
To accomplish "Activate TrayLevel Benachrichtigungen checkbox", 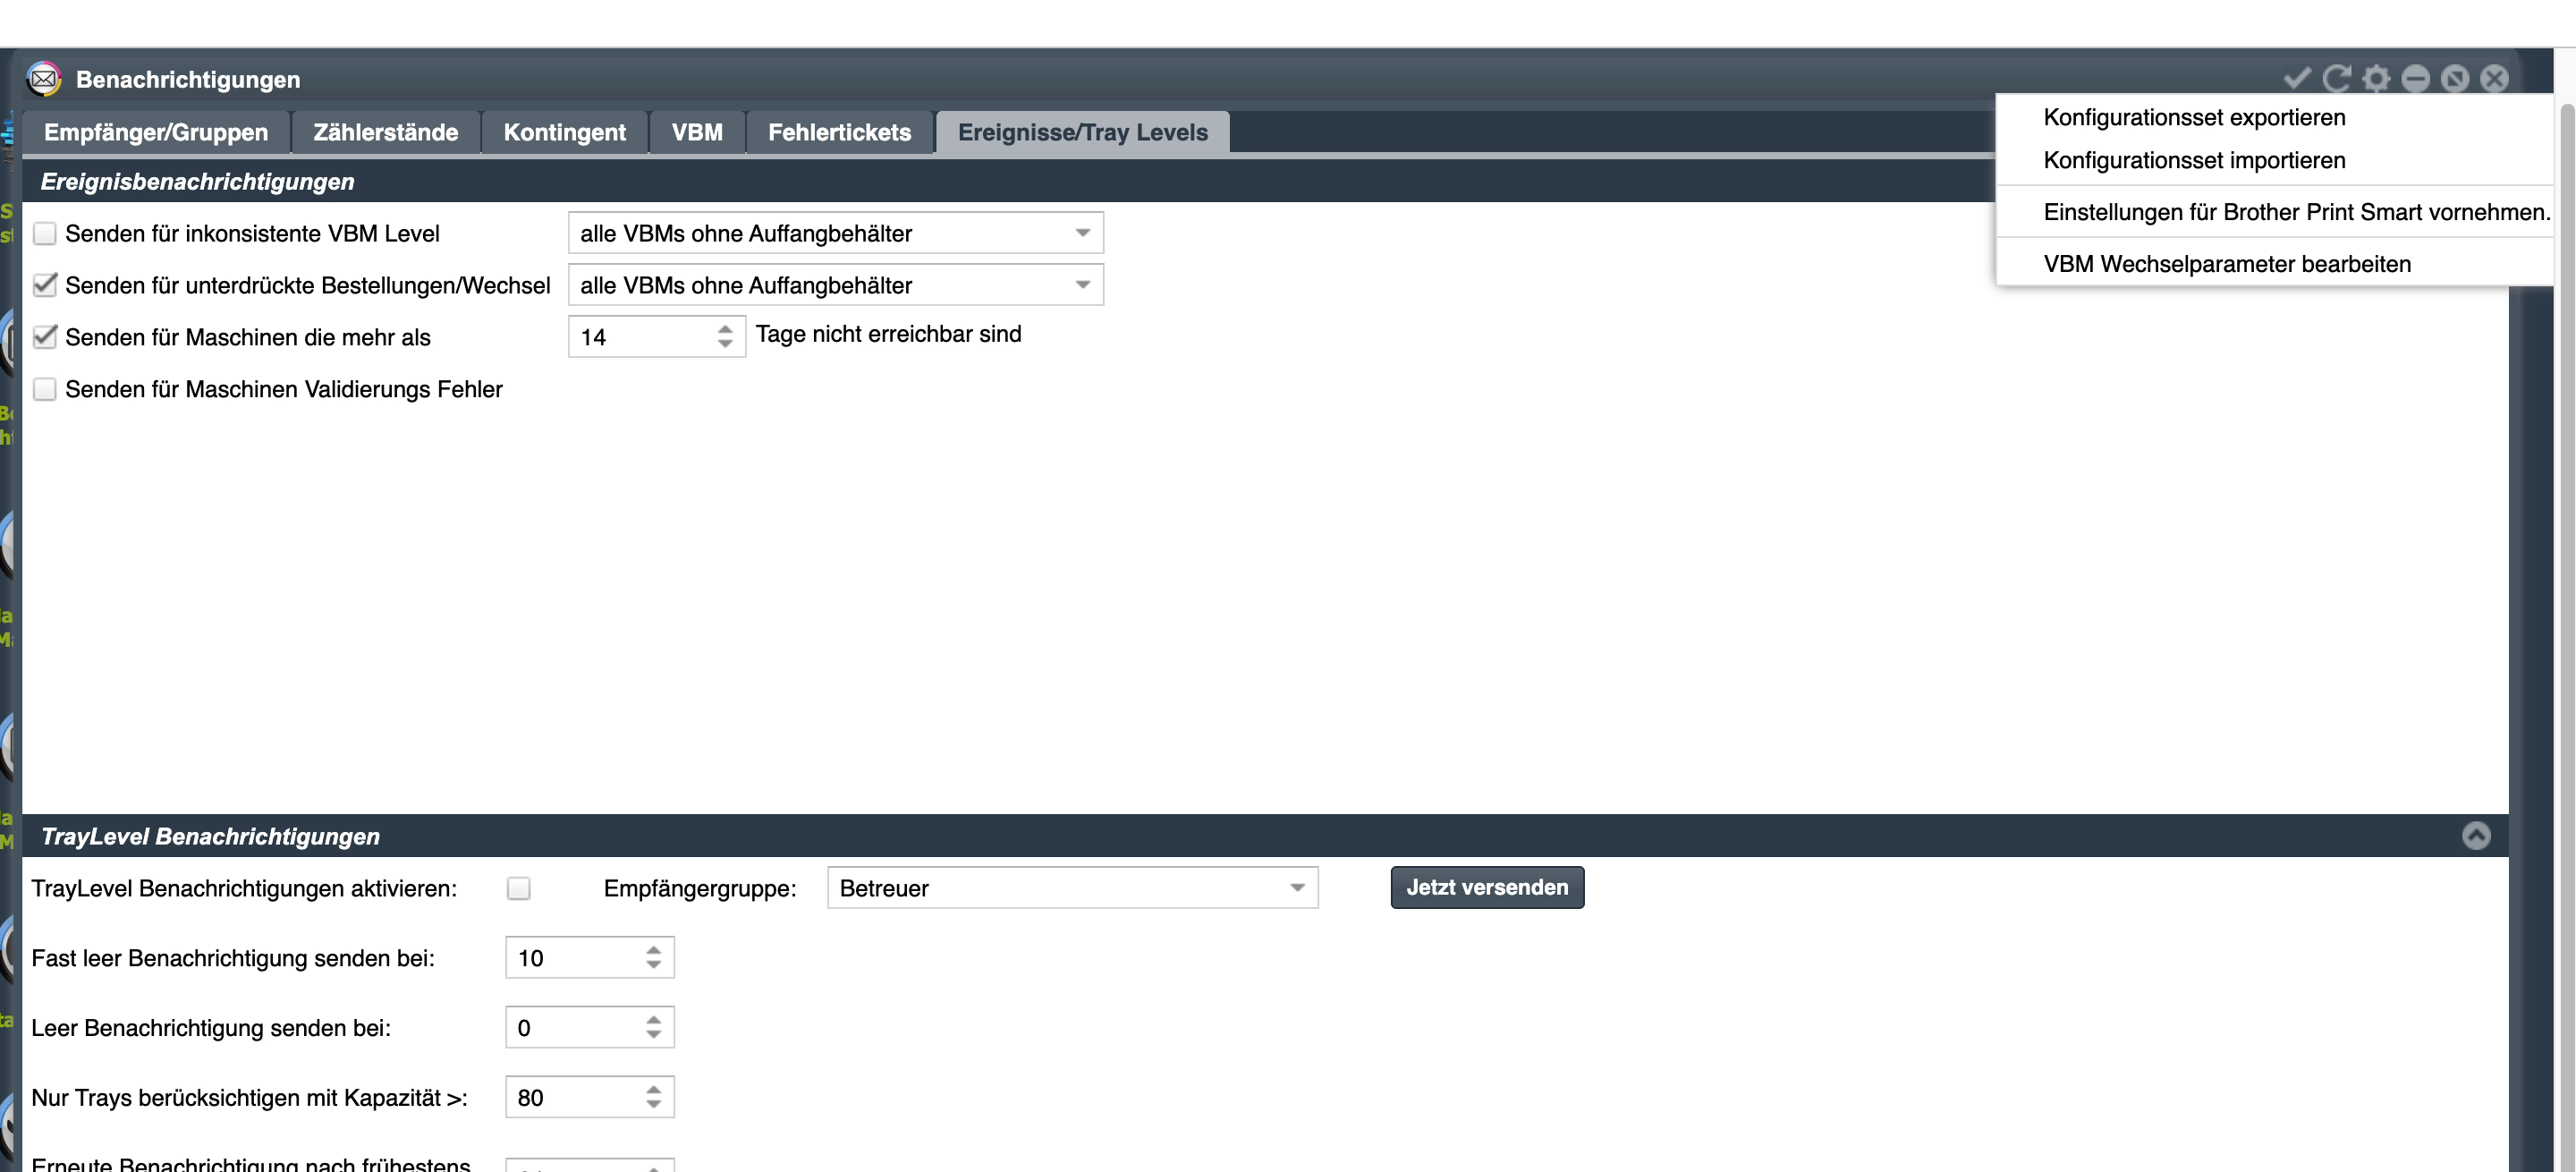I will pos(518,888).
